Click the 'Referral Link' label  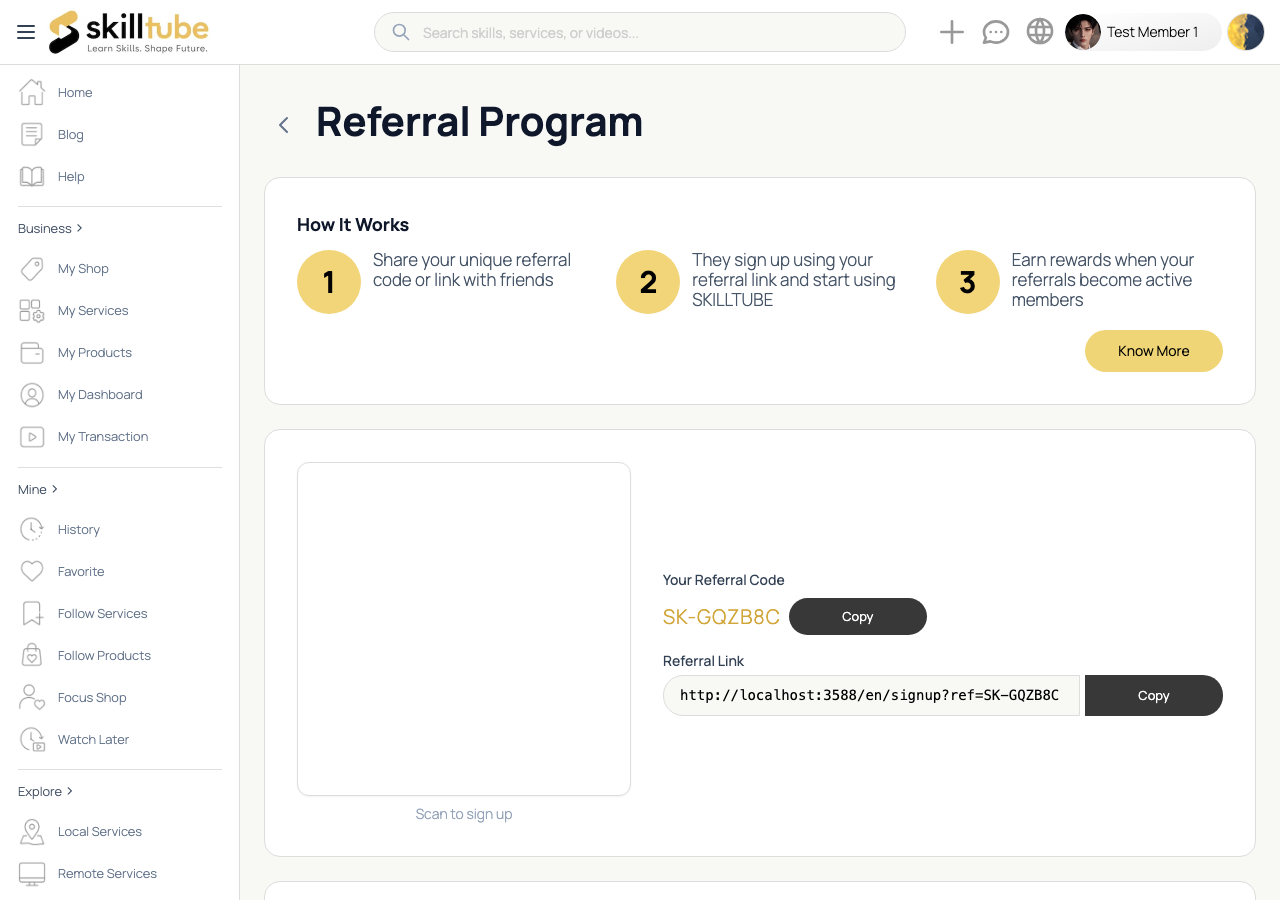pos(704,661)
